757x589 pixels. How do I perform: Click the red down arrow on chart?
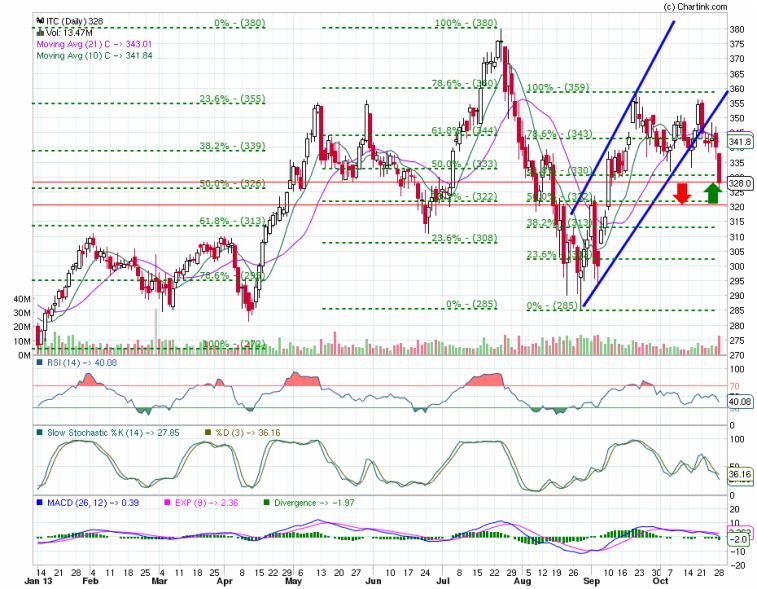point(682,193)
